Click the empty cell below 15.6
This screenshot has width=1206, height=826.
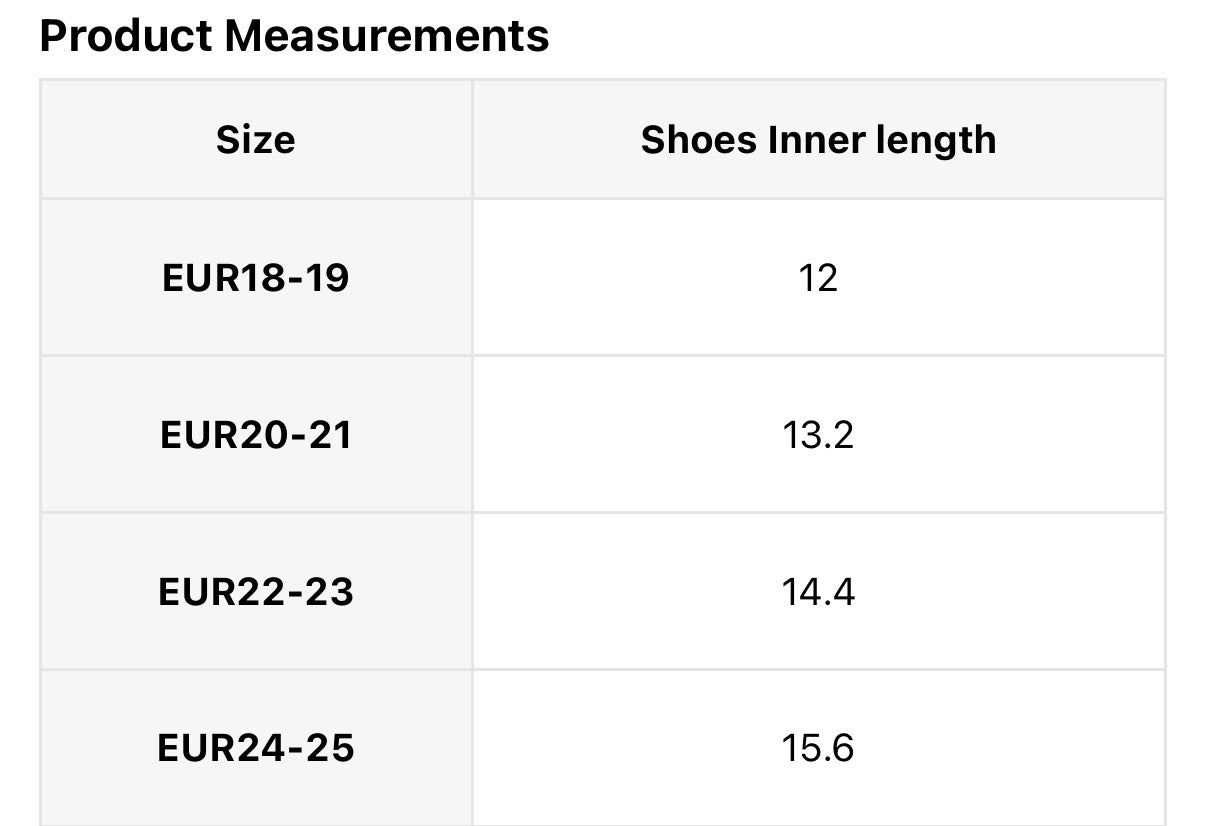click(818, 810)
